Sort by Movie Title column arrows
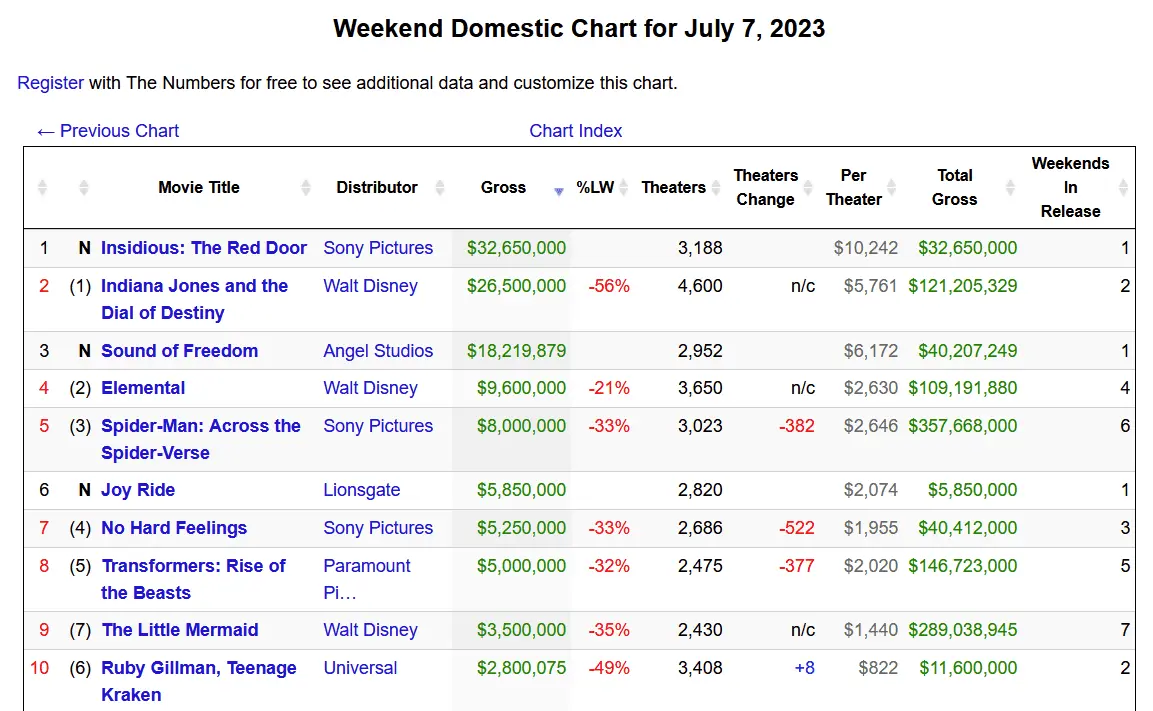The width and height of the screenshot is (1153, 711). pyautogui.click(x=306, y=188)
